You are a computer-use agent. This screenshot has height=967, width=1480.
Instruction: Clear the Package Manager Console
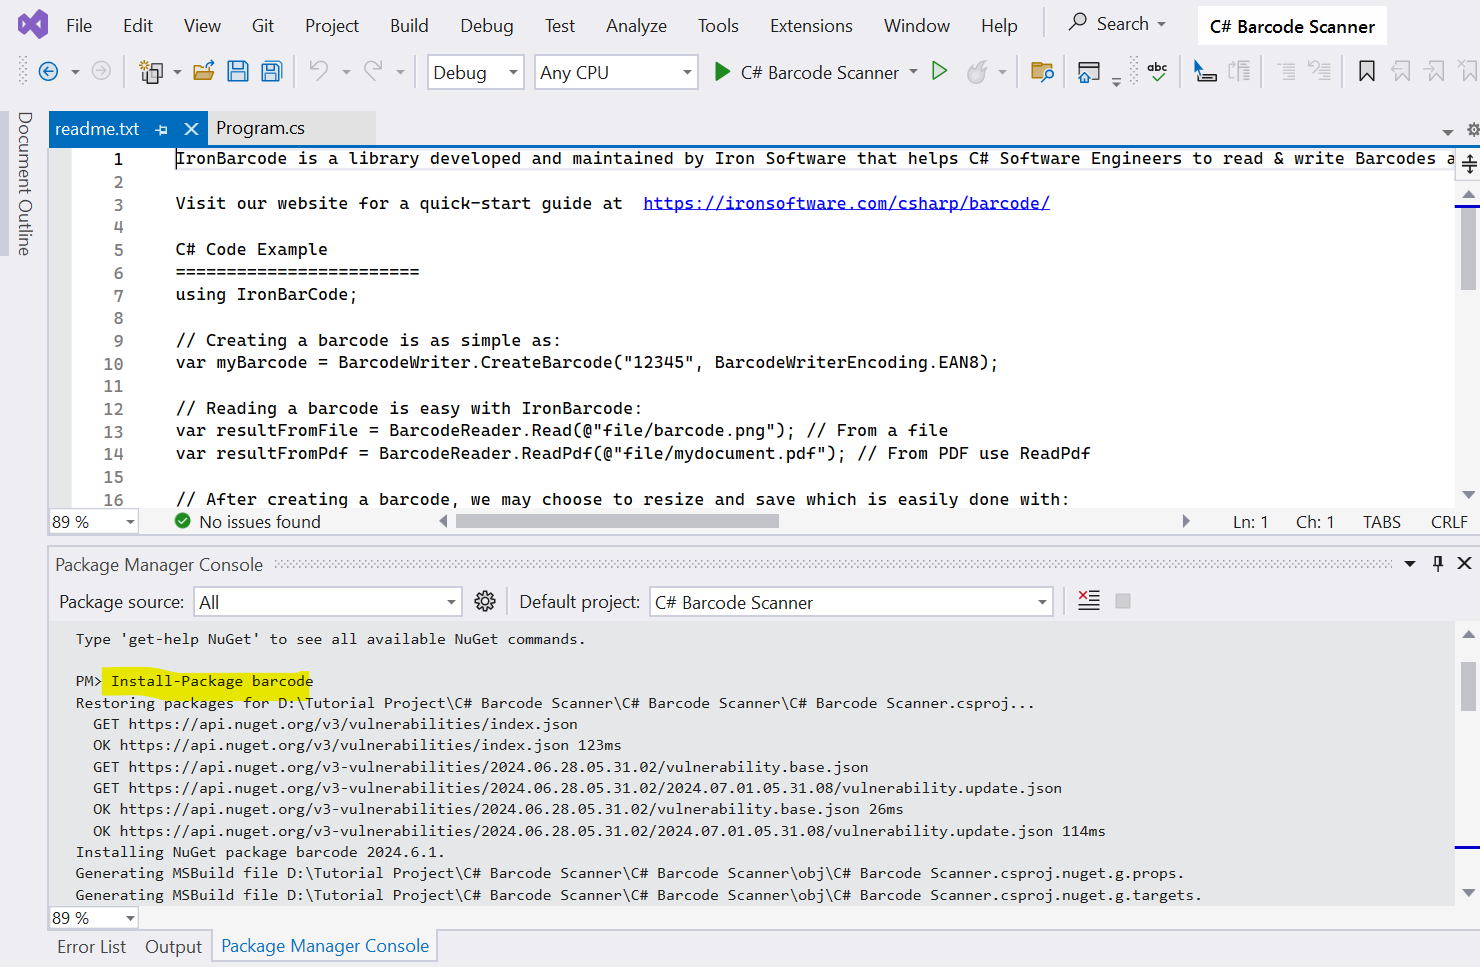1089,600
